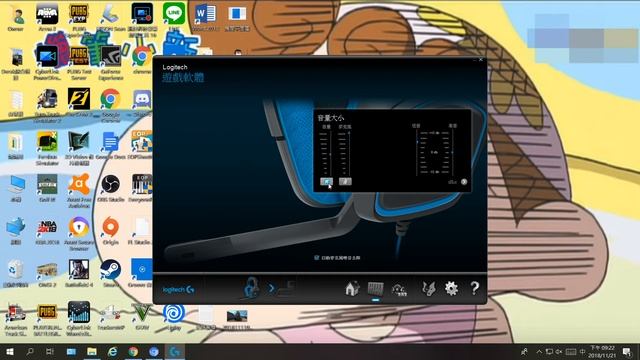Open the equalizer icon in Logitech bottom bar
The height and width of the screenshot is (360, 640).
[x=376, y=289]
